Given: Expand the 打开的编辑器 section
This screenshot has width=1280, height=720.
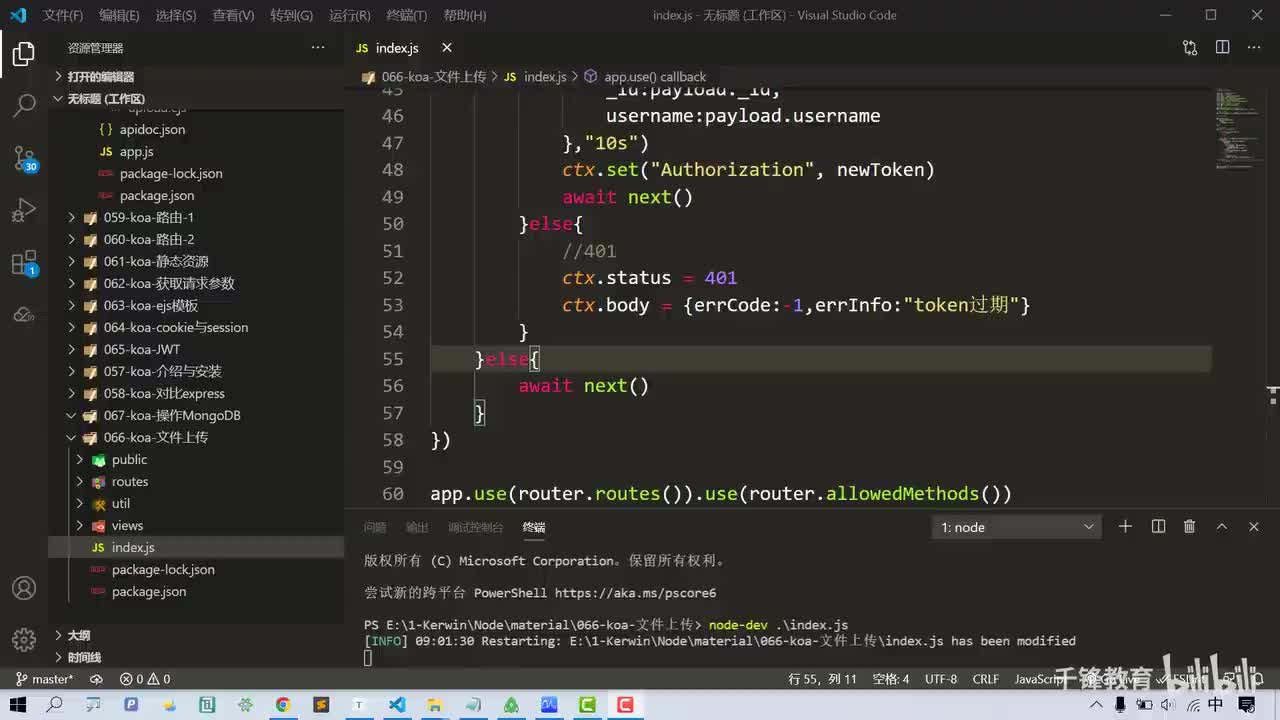Looking at the screenshot, I should (100, 77).
